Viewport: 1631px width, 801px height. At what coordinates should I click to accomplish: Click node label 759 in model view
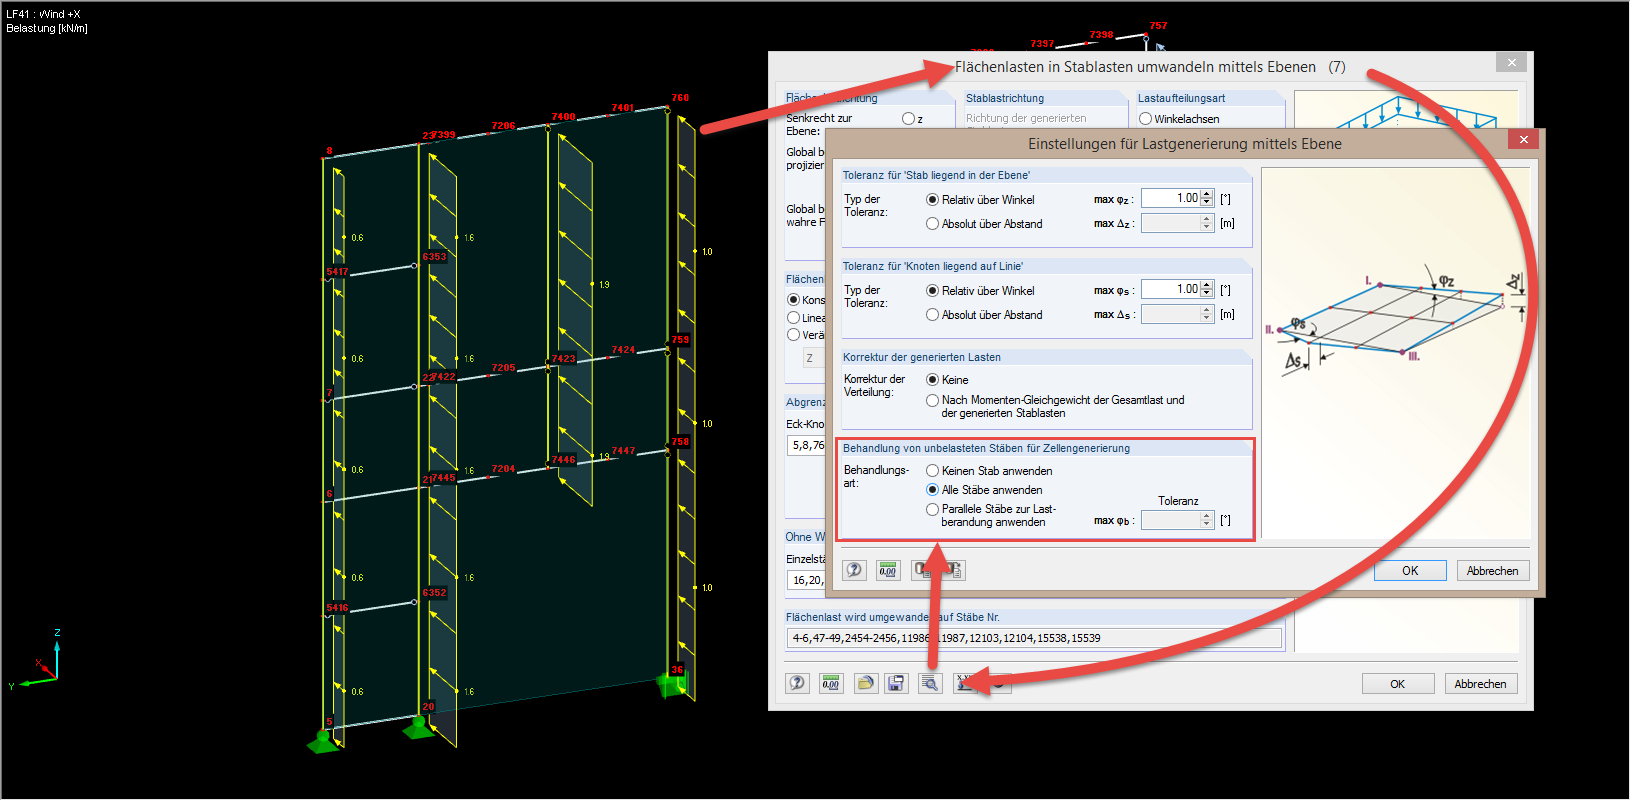(680, 340)
